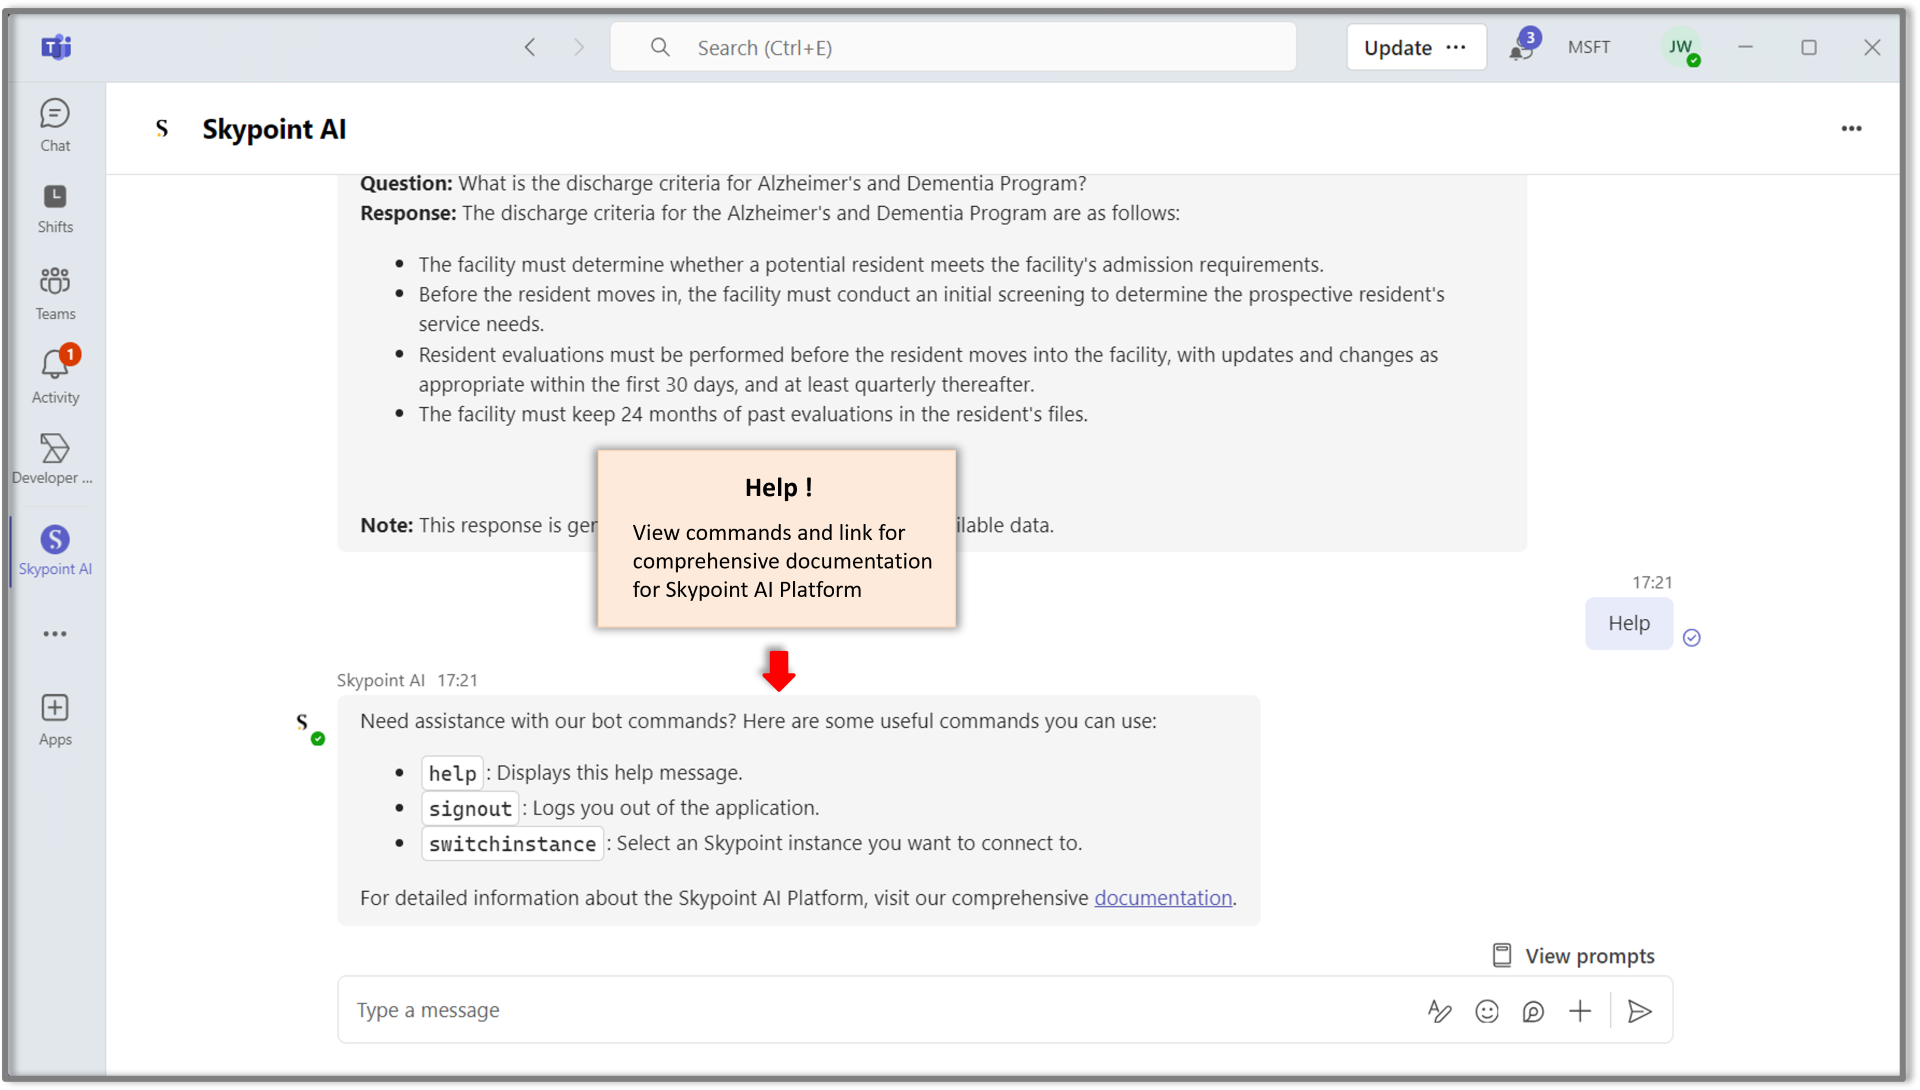The width and height of the screenshot is (1920, 1090).
Task: Select the Skypoint AI sidebar tab
Action: (x=55, y=550)
